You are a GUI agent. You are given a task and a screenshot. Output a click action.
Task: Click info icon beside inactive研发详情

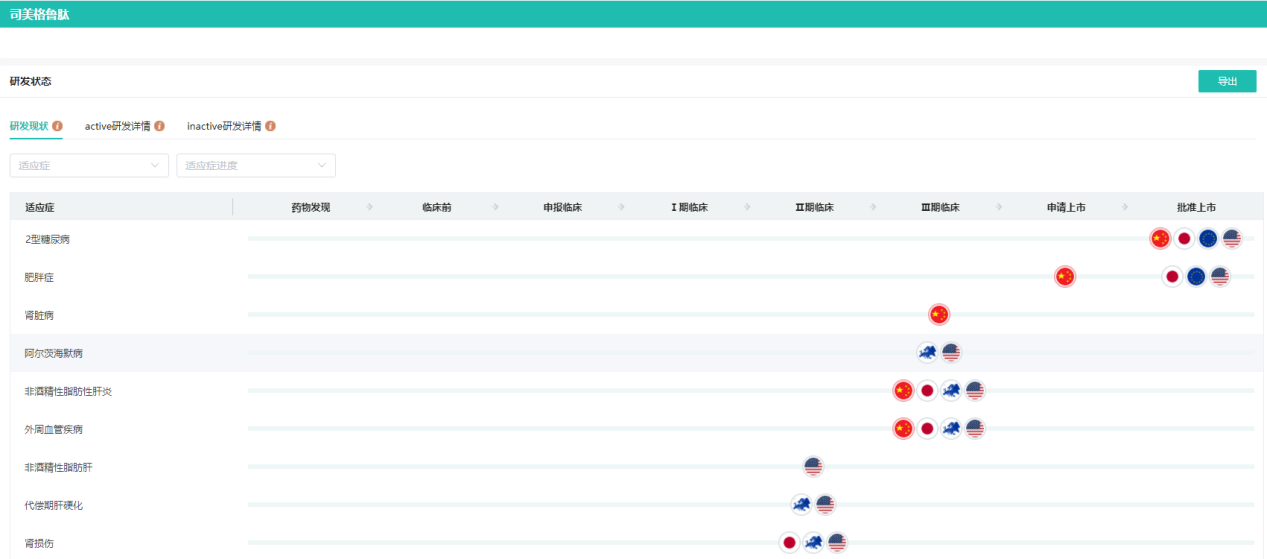[270, 126]
